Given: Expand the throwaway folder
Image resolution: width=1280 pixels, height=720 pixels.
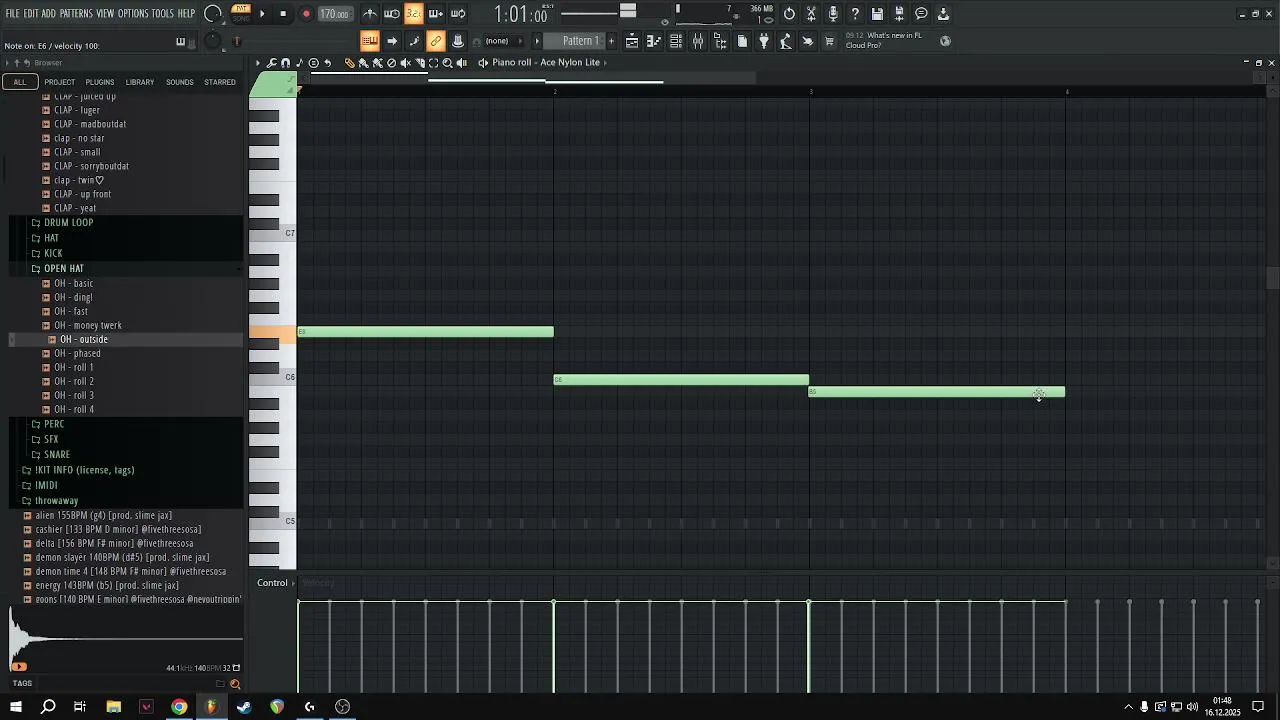Looking at the screenshot, I should [x=56, y=500].
